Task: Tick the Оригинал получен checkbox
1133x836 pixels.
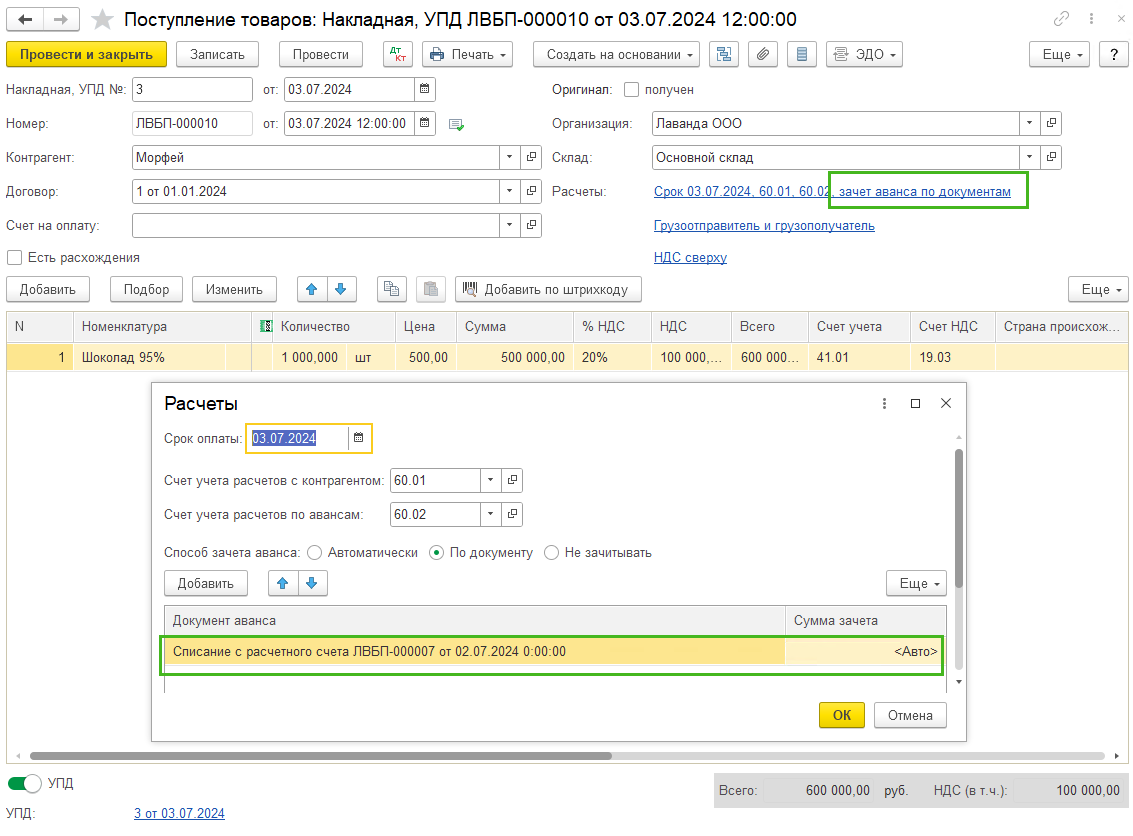Action: [x=632, y=90]
